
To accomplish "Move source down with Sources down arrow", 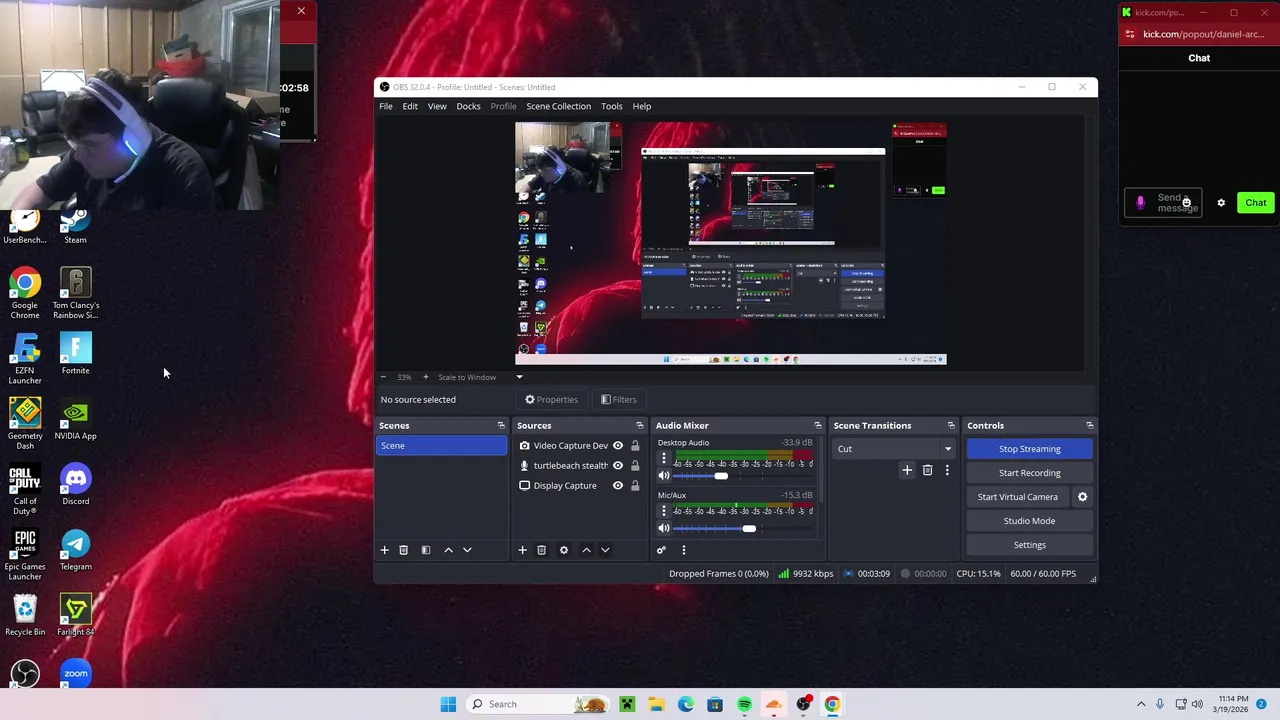I will (605, 550).
